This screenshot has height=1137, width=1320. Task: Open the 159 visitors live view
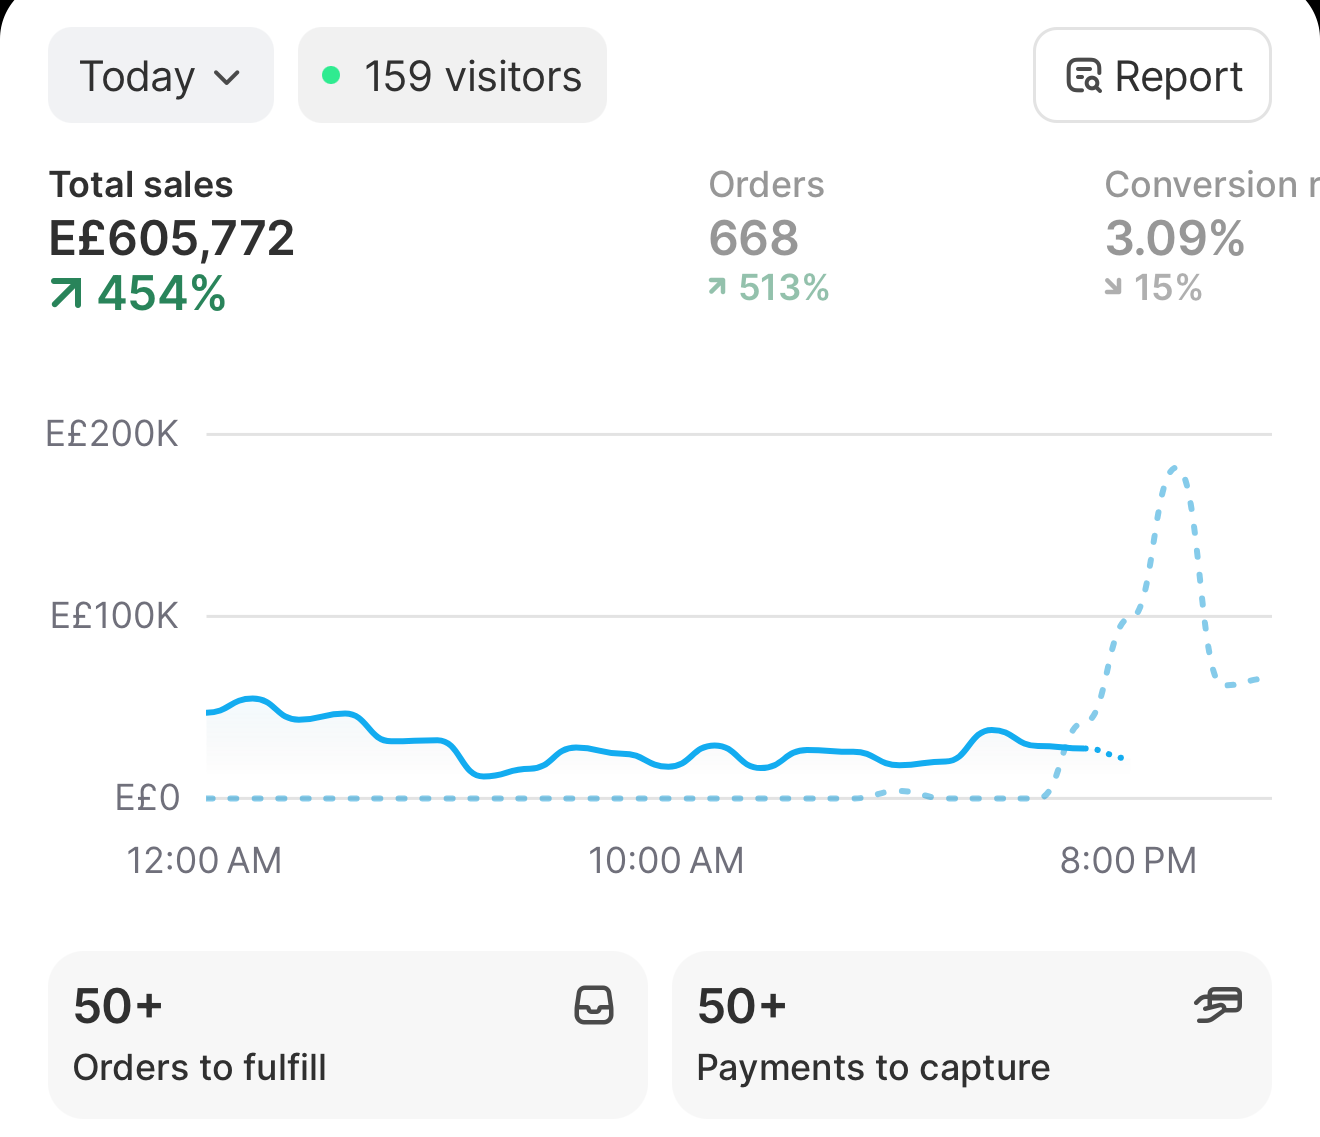(452, 76)
